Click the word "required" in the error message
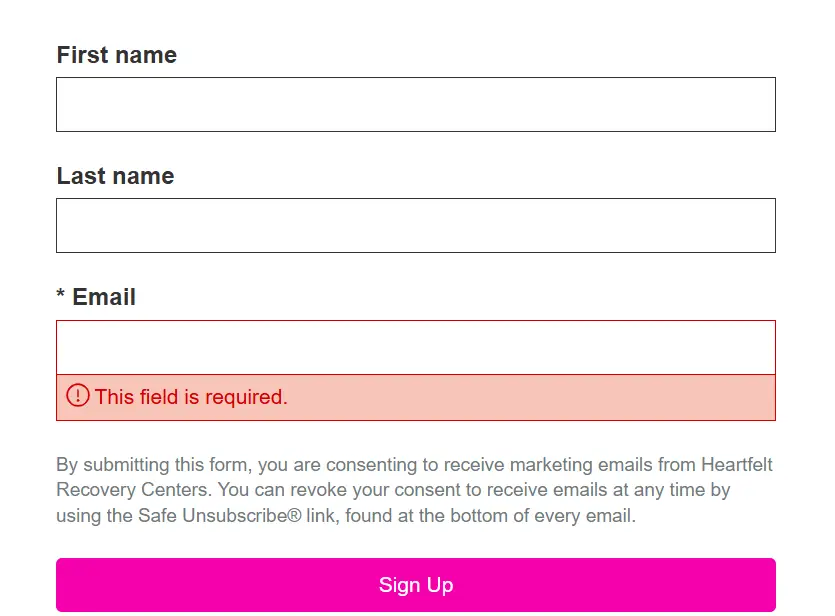 [245, 397]
